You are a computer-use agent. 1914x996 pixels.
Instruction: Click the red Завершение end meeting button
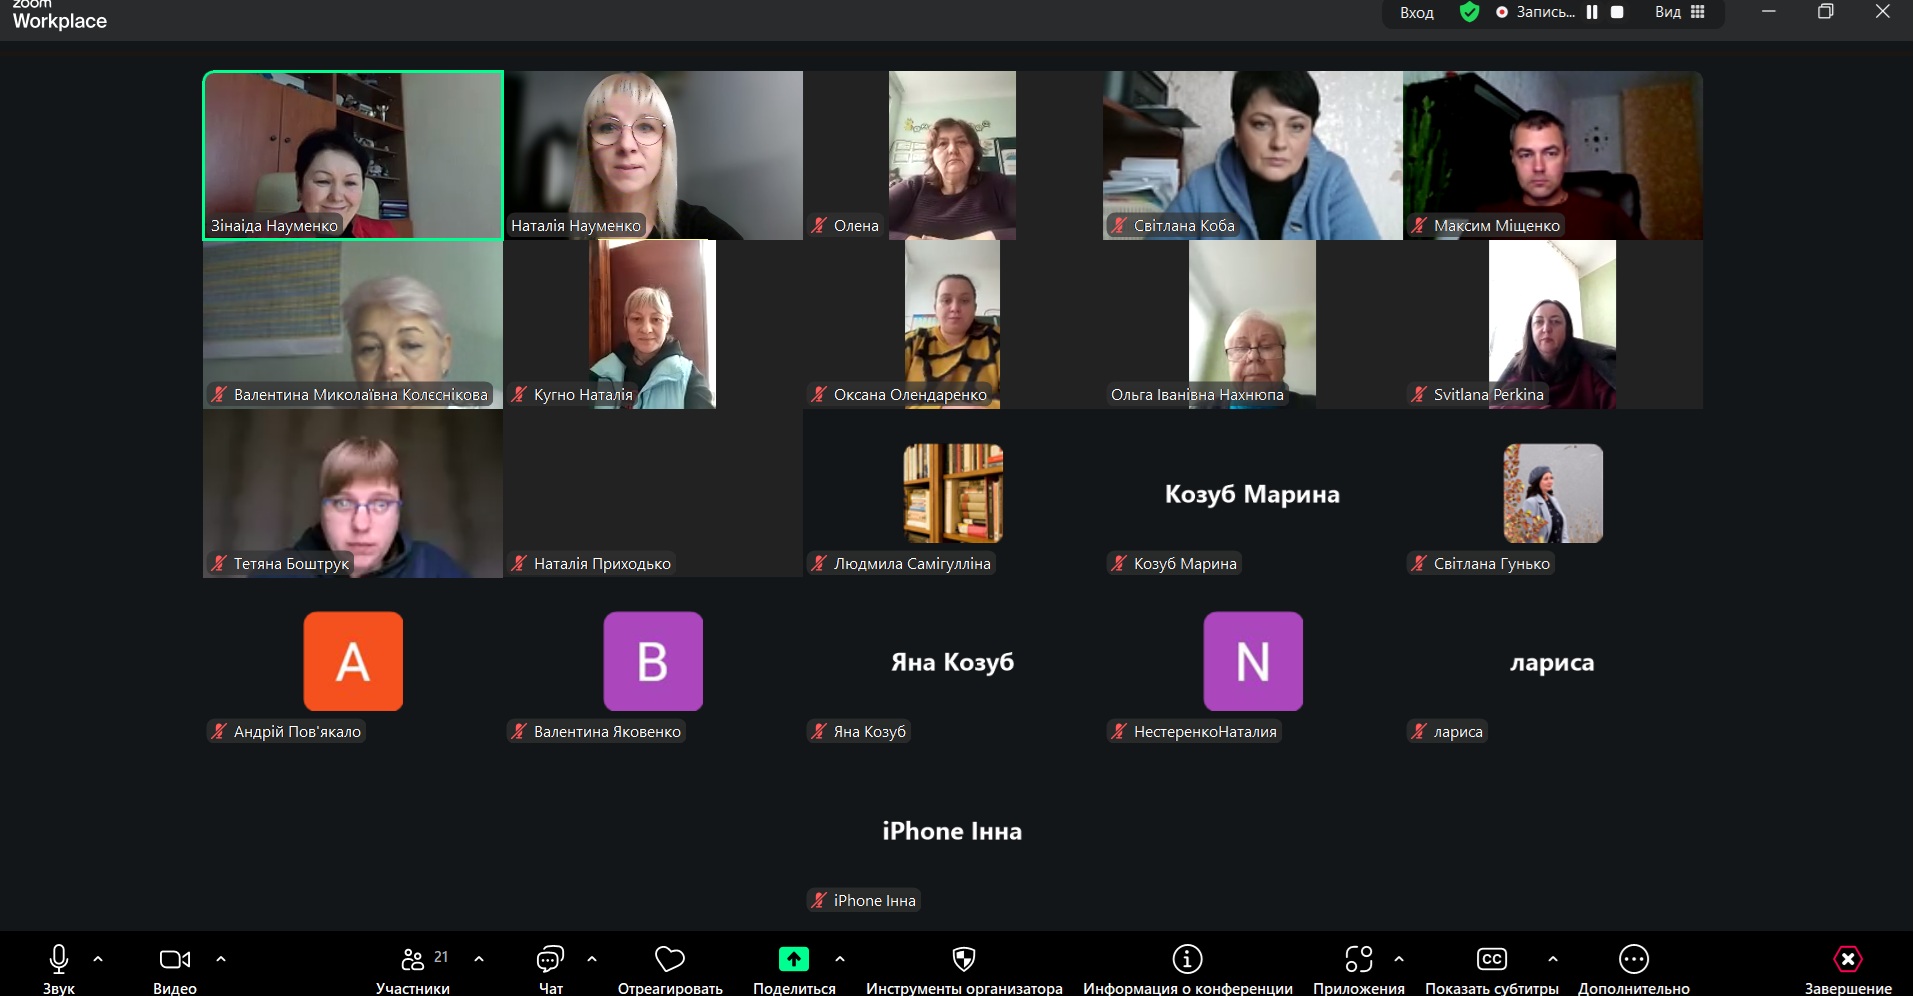(1847, 960)
